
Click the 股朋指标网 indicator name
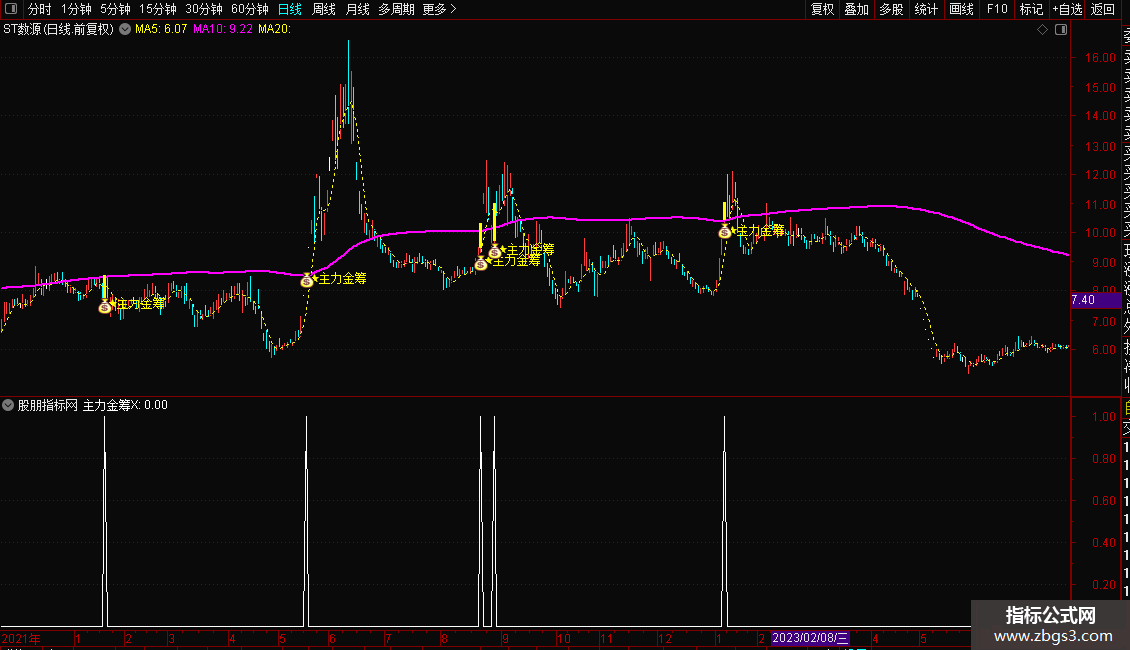pyautogui.click(x=48, y=405)
